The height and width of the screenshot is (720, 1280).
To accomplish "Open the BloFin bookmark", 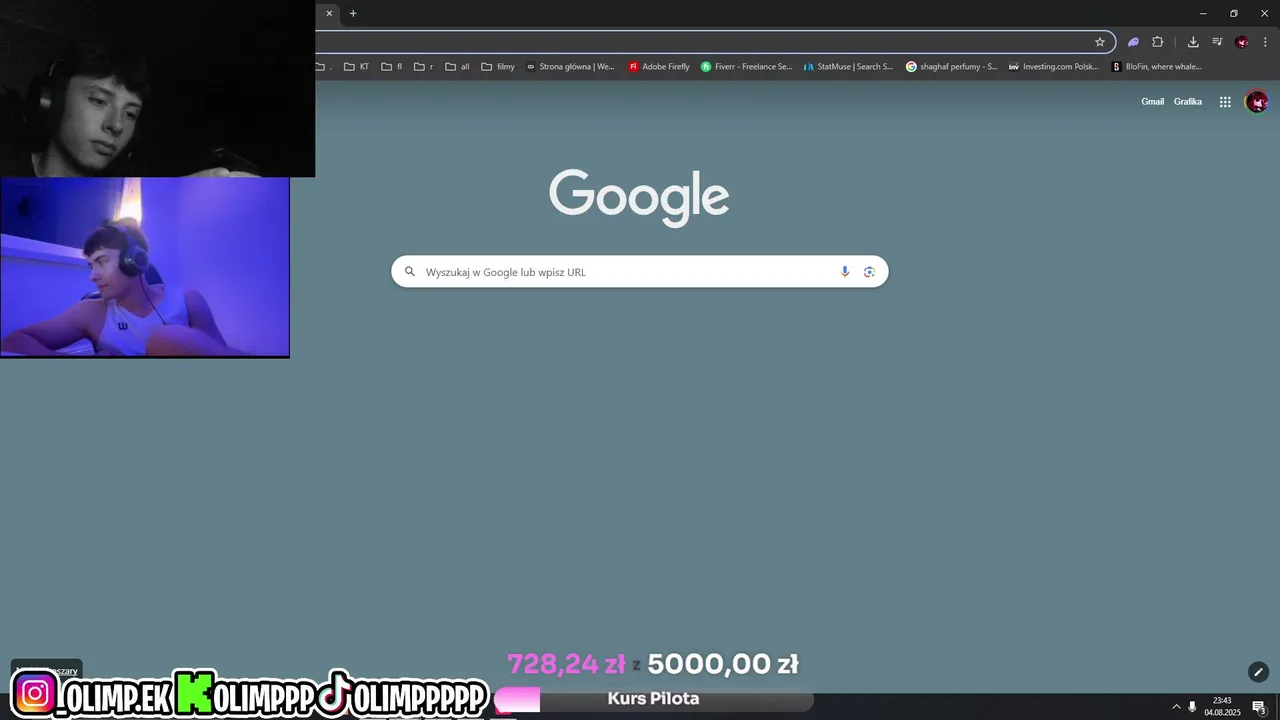I will (x=1157, y=67).
